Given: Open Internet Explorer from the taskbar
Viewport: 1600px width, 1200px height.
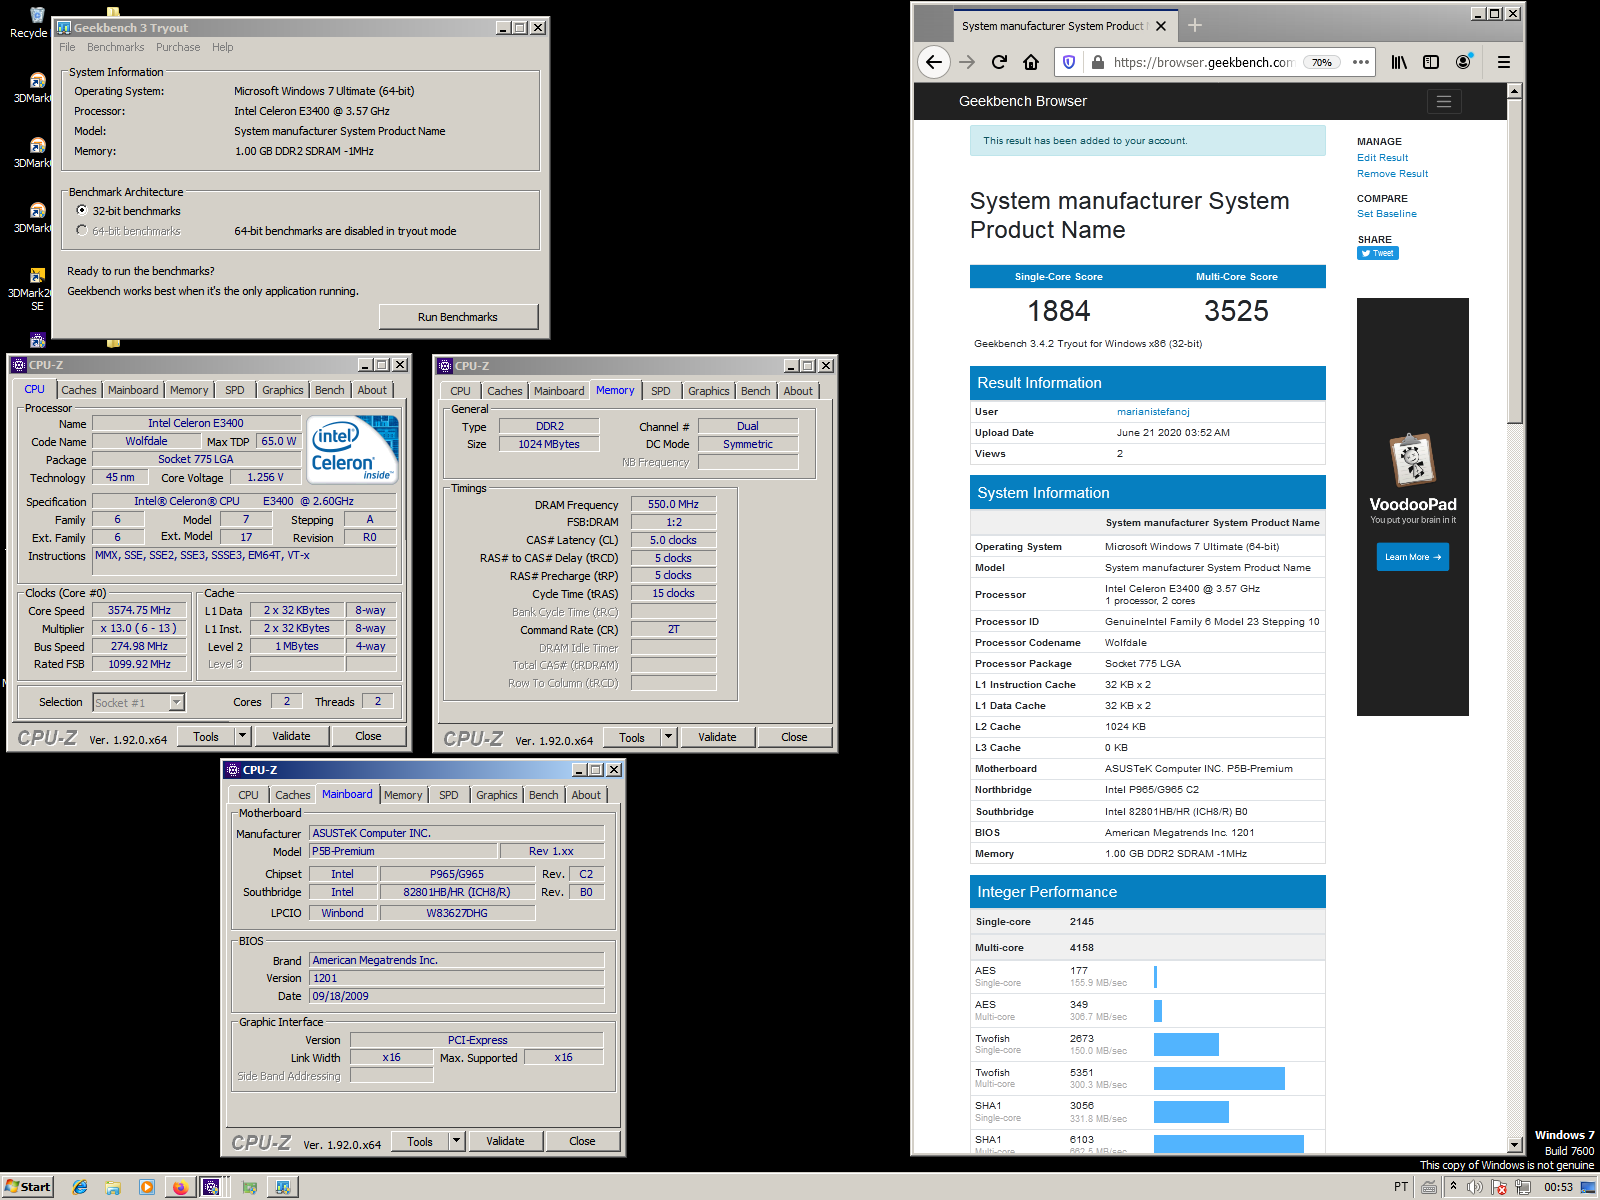Looking at the screenshot, I should pyautogui.click(x=80, y=1187).
